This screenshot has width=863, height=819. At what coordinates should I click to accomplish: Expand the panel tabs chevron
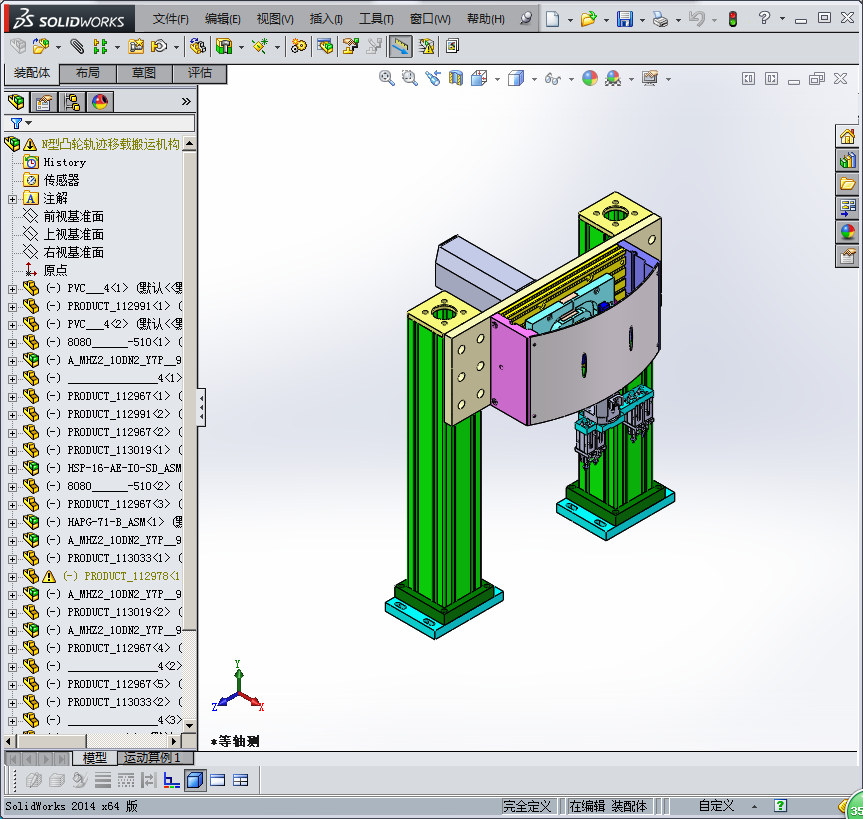pyautogui.click(x=186, y=101)
